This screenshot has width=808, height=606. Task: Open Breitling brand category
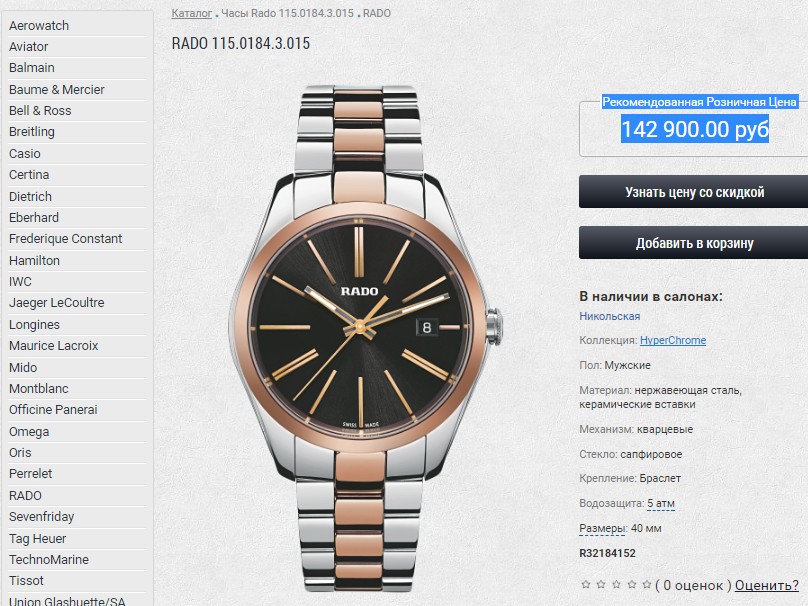click(31, 132)
